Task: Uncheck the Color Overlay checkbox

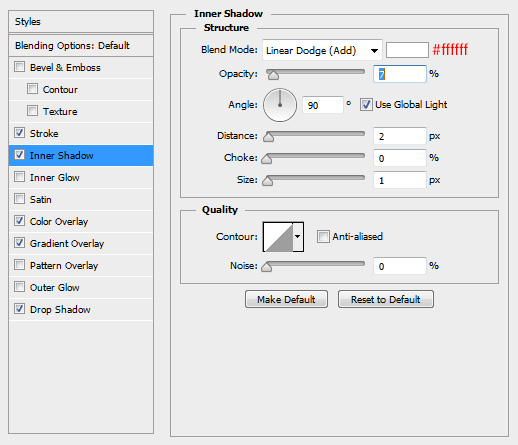Action: coord(19,221)
